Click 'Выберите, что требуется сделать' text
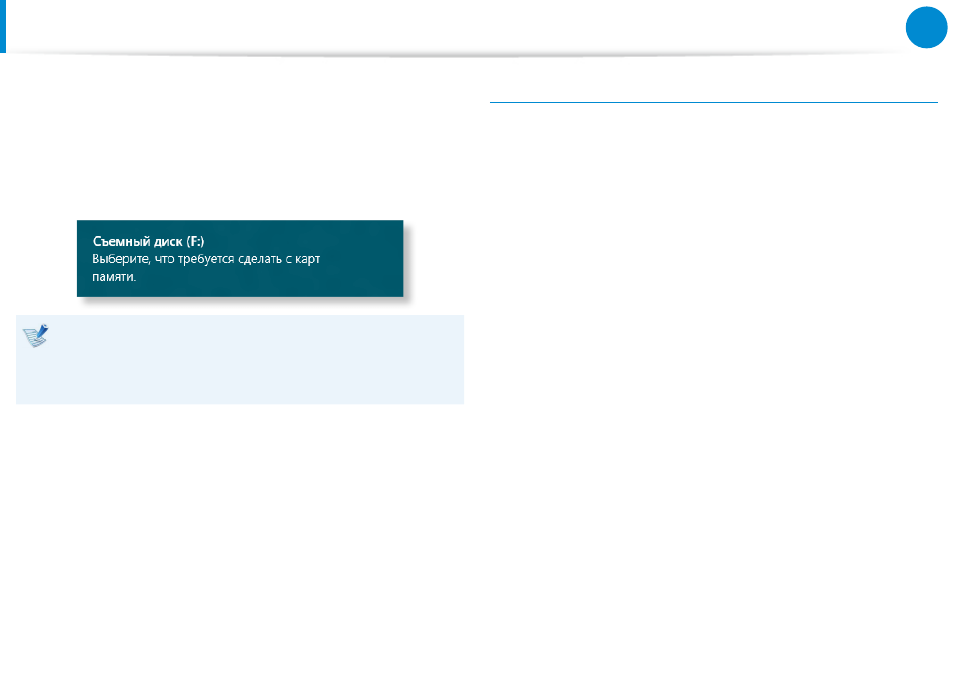This screenshot has height=677, width=954. point(187,259)
